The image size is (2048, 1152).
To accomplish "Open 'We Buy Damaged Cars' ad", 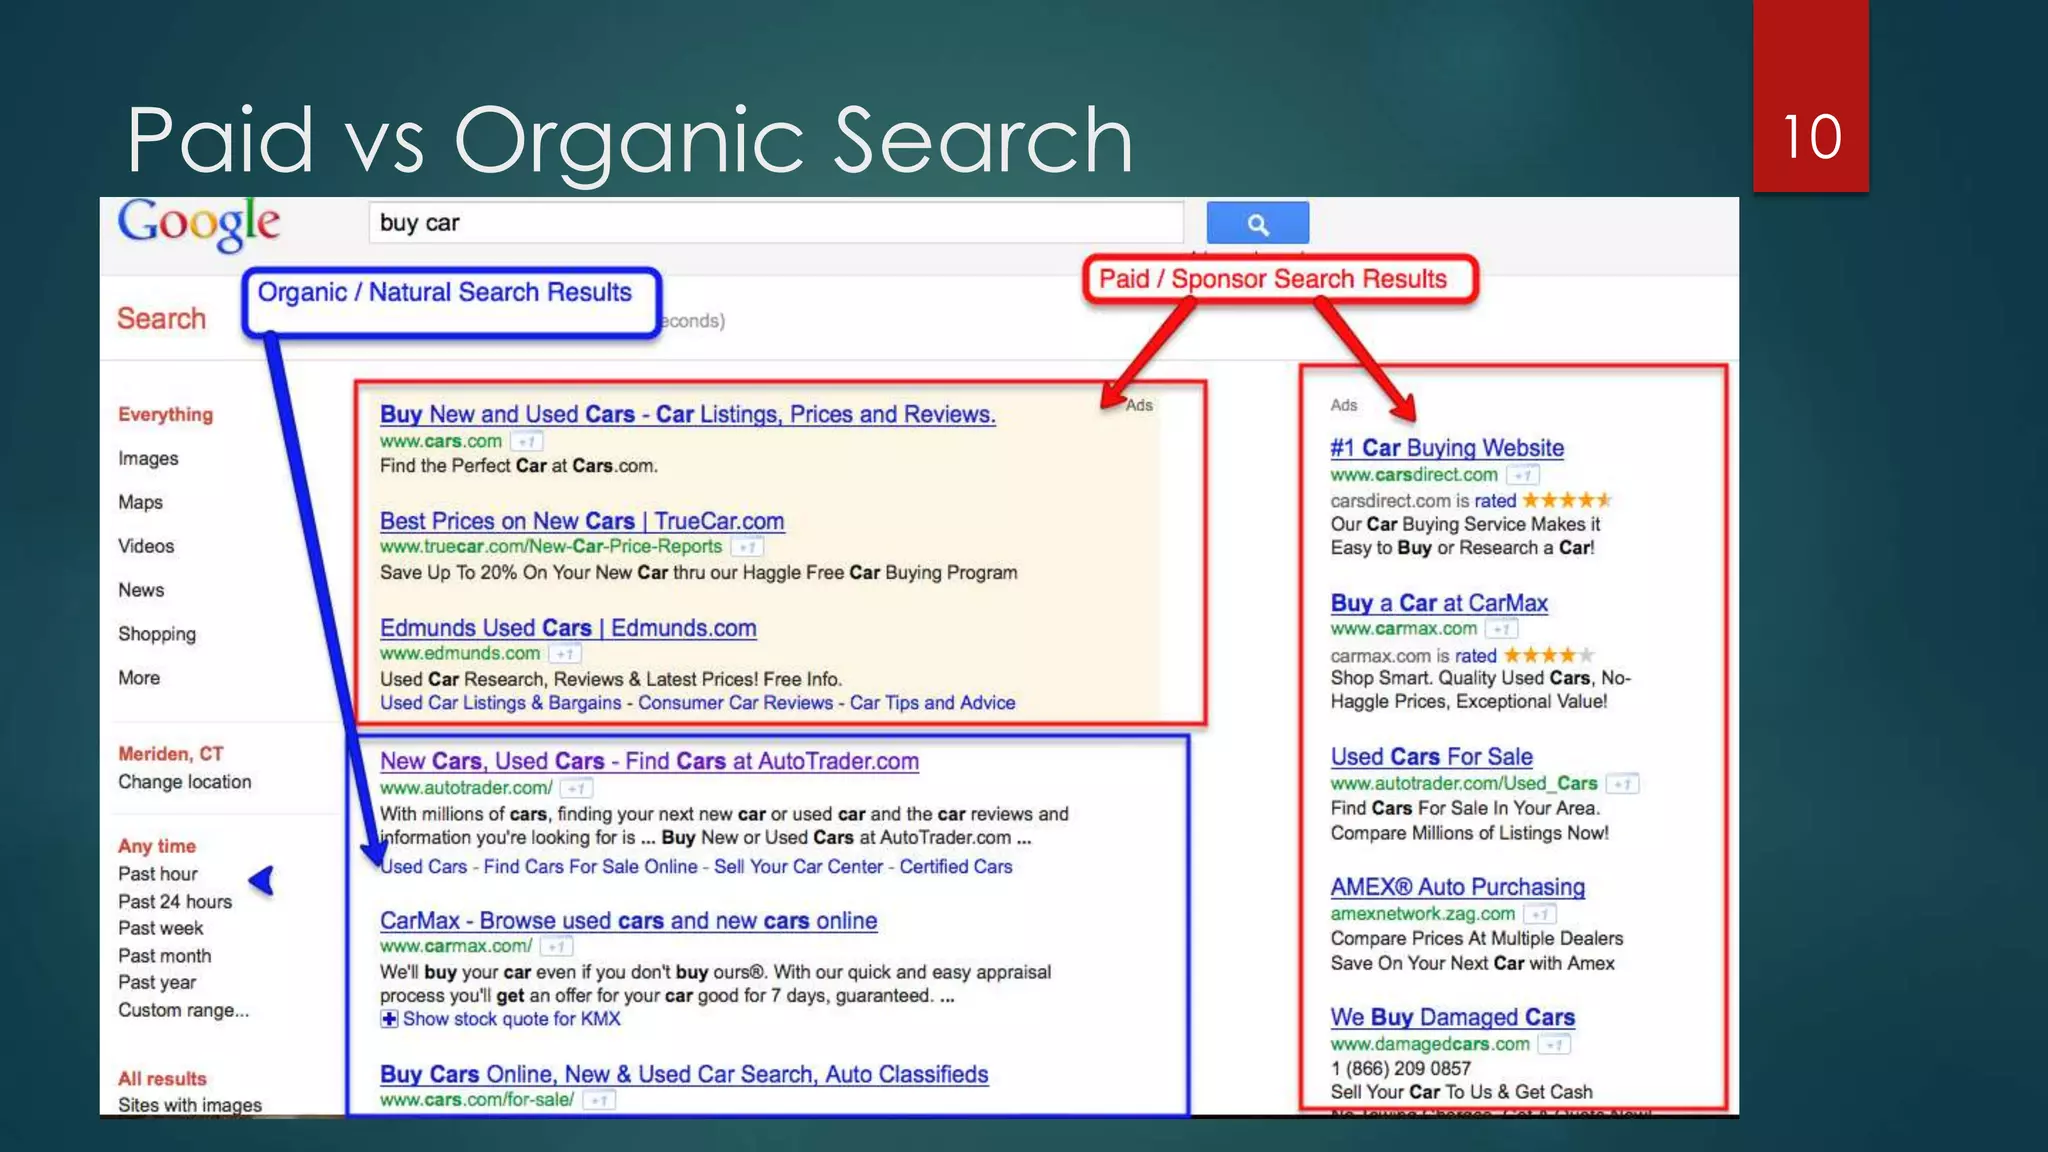I will pos(1452,1017).
